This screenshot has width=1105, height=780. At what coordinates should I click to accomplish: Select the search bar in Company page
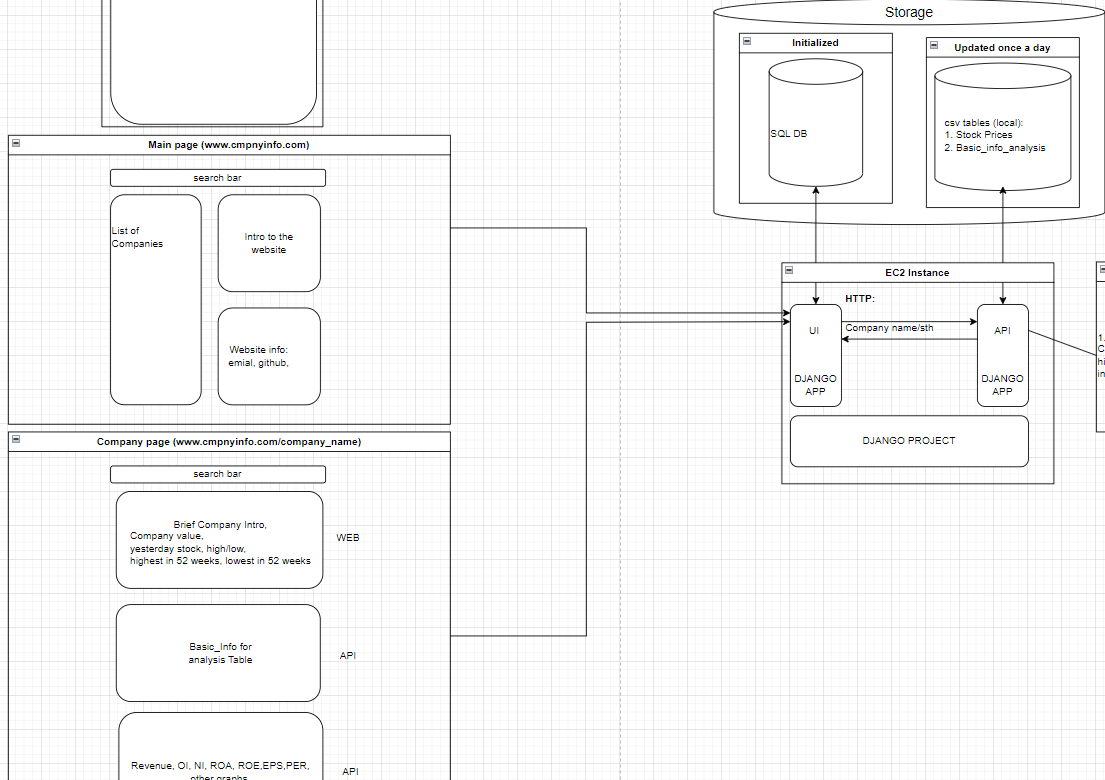point(218,474)
